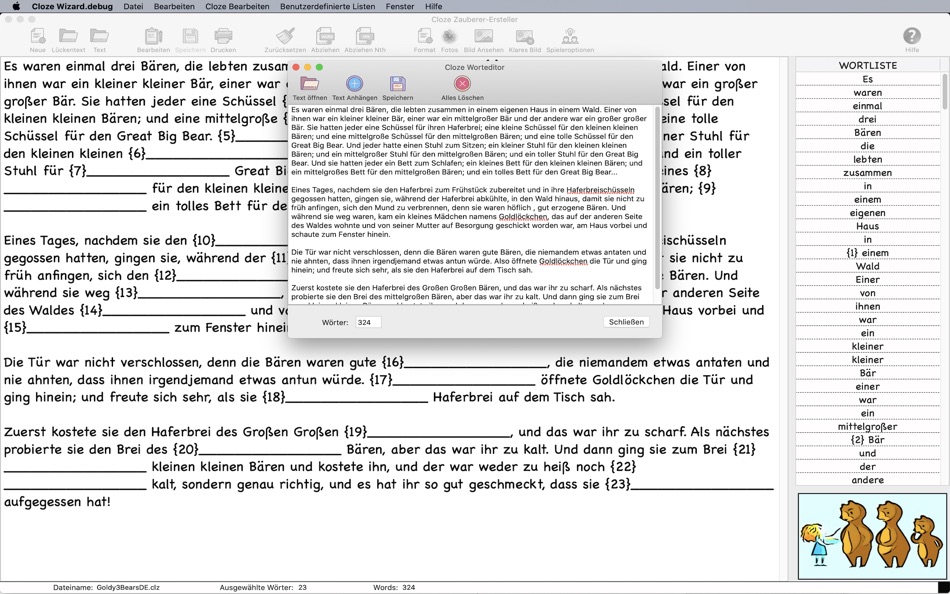Open the Cloze Bearbeiten menu
The width and height of the screenshot is (950, 594).
pyautogui.click(x=237, y=6)
